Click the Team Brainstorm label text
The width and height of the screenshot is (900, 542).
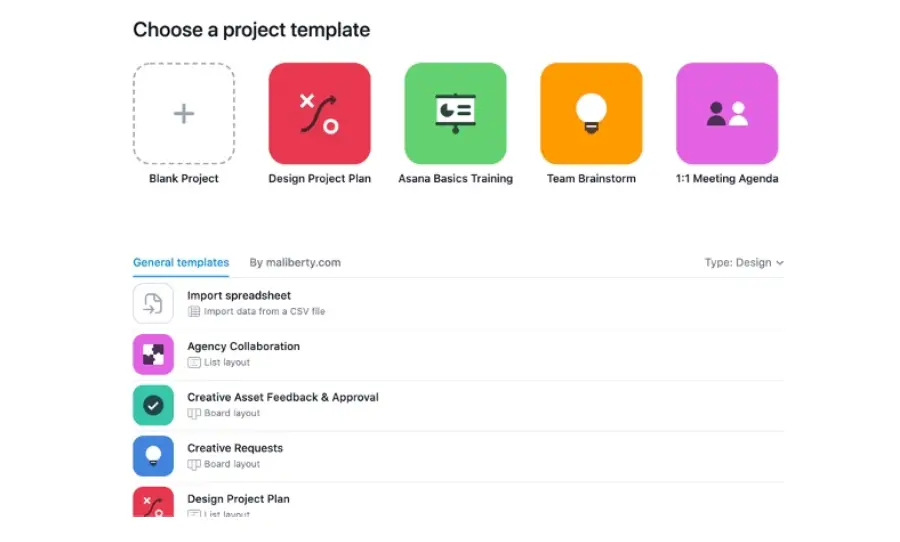[591, 179]
